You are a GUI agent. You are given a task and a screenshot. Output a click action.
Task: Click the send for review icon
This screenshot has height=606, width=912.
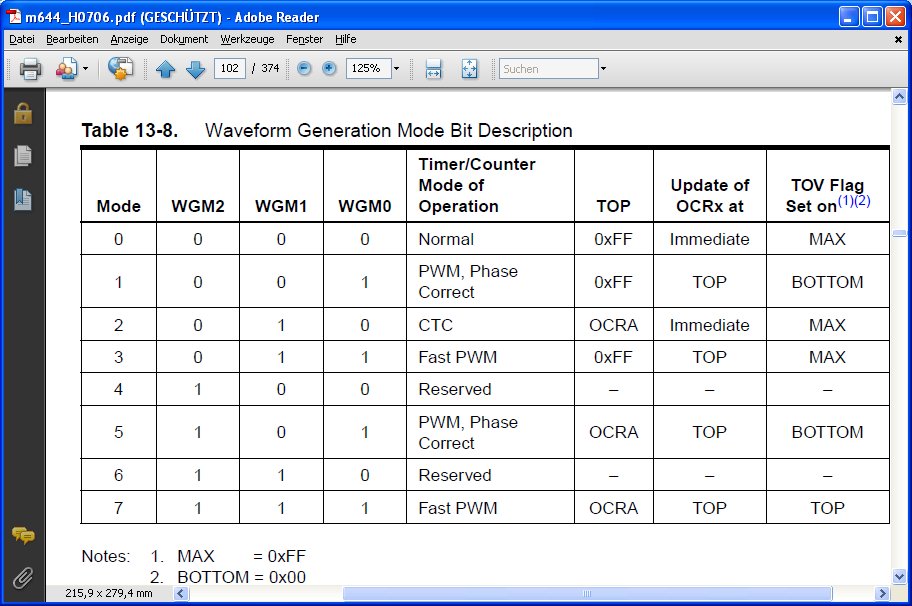120,69
